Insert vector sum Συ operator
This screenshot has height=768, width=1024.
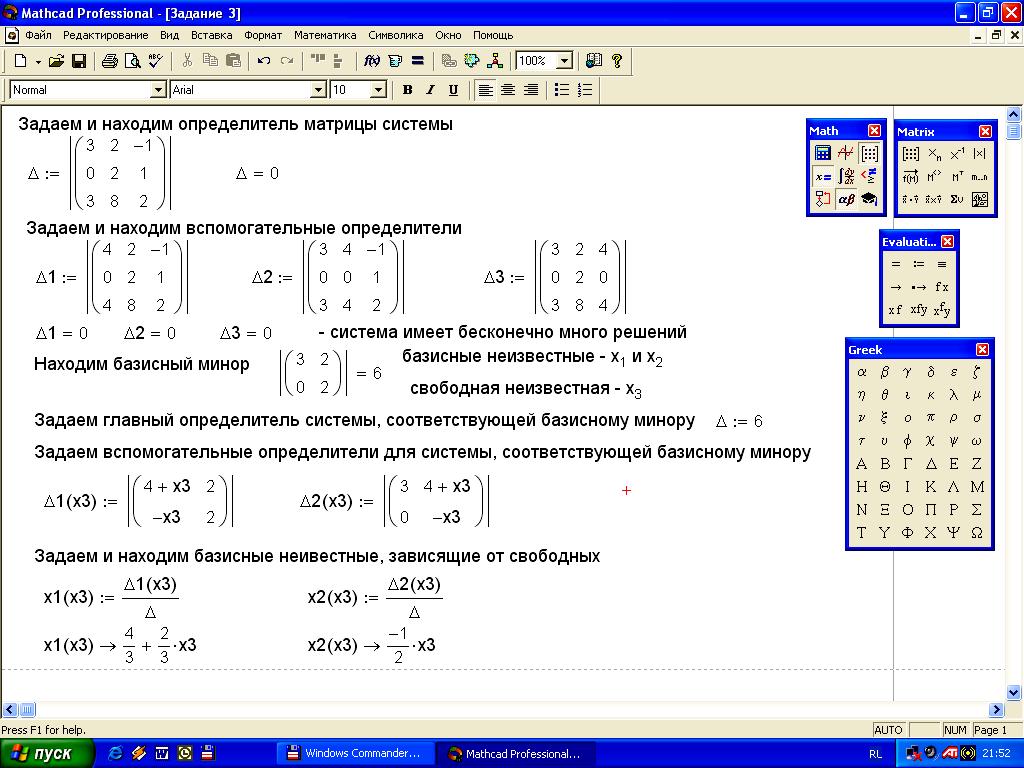(957, 199)
